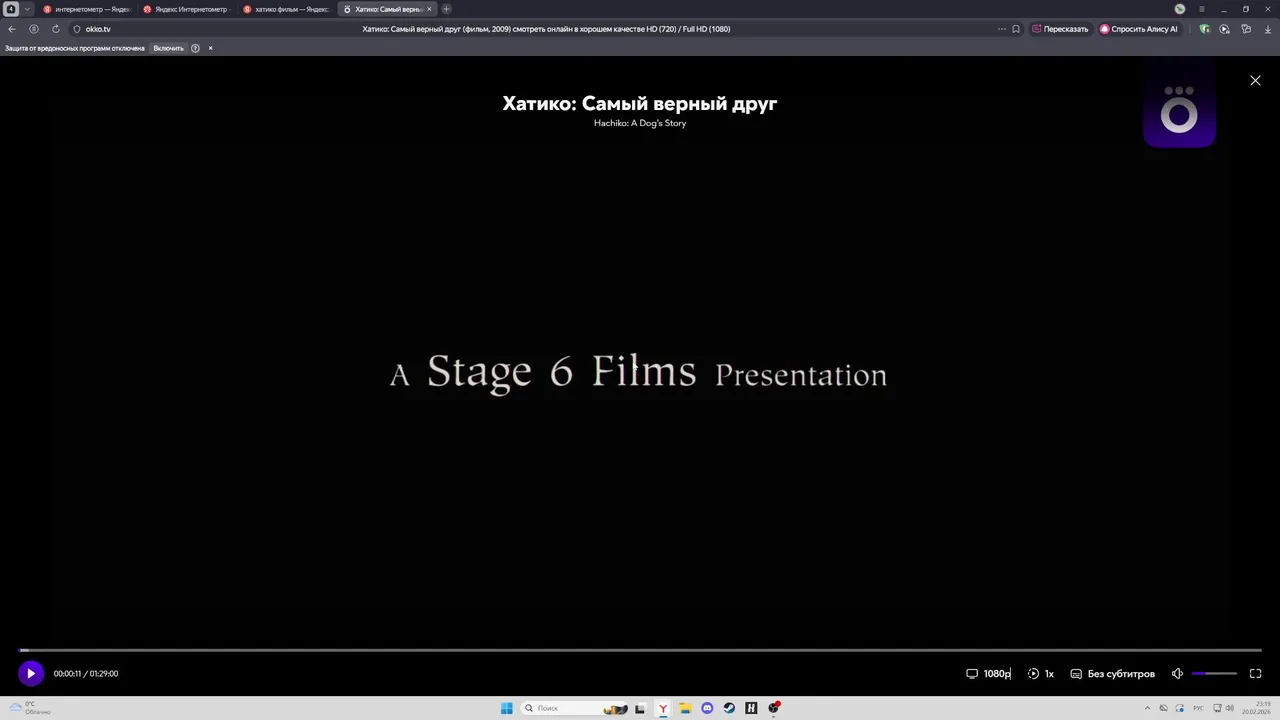1280x720 pixels.
Task: Open the «Без субтитров» subtitles selector
Action: [x=1112, y=674]
